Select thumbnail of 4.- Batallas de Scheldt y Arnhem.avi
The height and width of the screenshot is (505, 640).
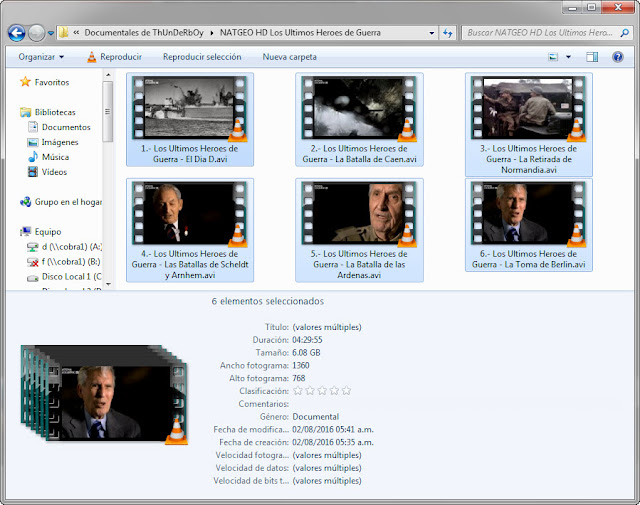190,213
